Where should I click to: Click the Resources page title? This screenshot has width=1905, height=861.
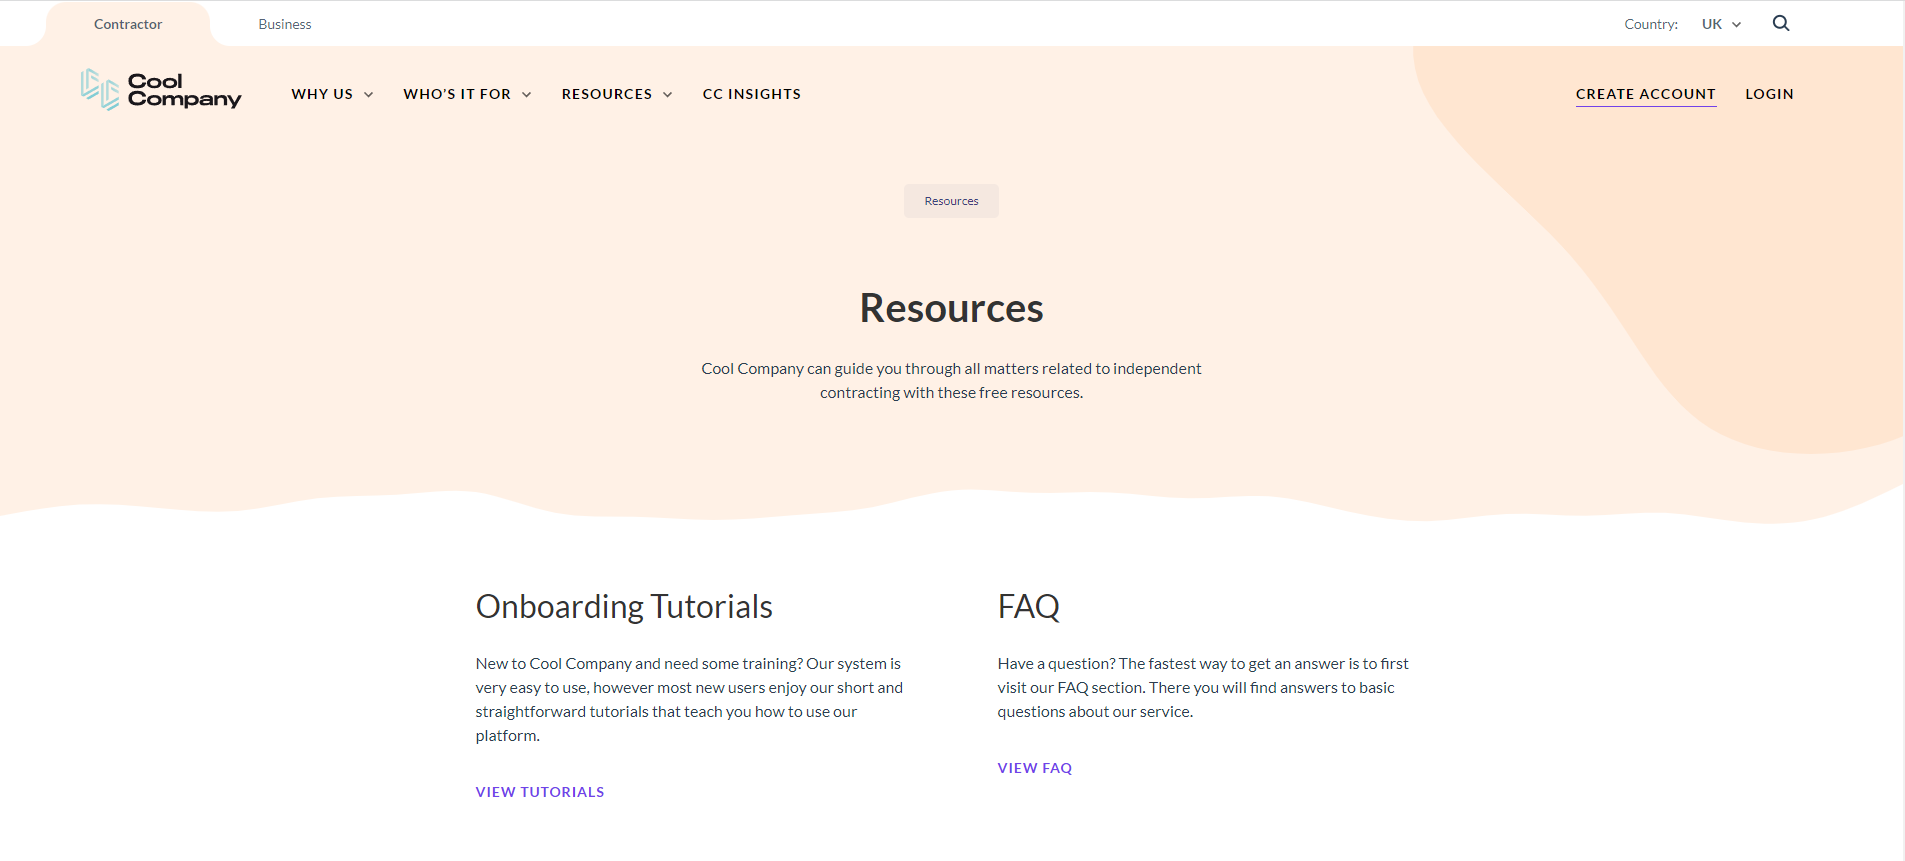951,308
